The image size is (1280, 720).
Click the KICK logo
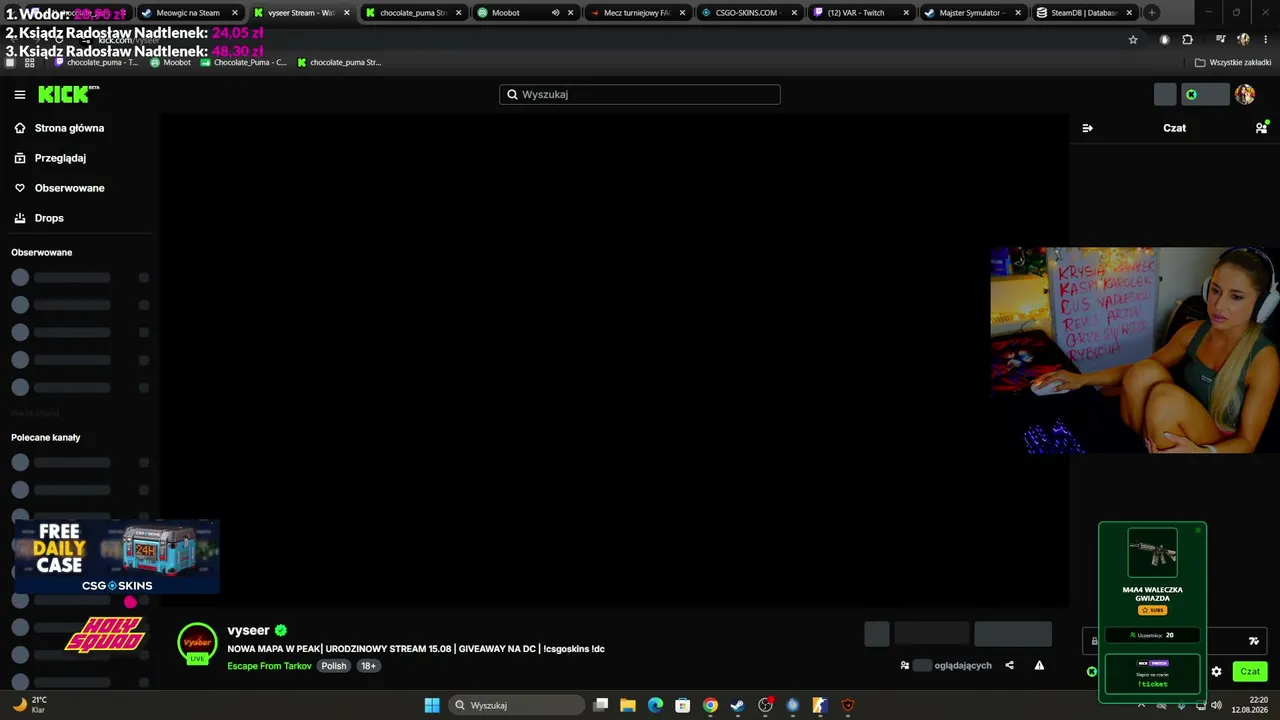[x=69, y=94]
